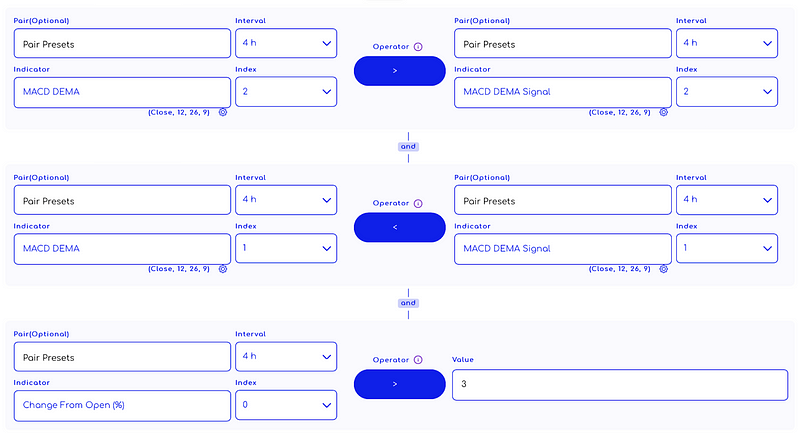Toggle the second 'and' connector between conditions
Viewport: 800px width, 435px height.
pyautogui.click(x=408, y=302)
